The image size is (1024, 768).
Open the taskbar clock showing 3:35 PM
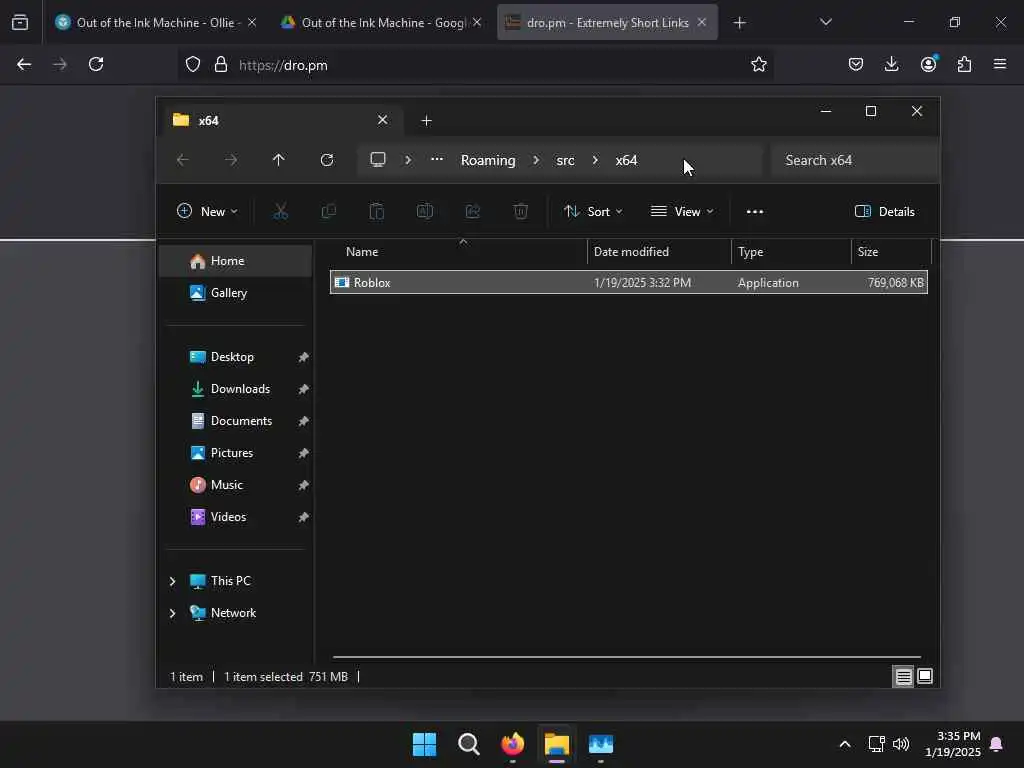pyautogui.click(x=953, y=744)
